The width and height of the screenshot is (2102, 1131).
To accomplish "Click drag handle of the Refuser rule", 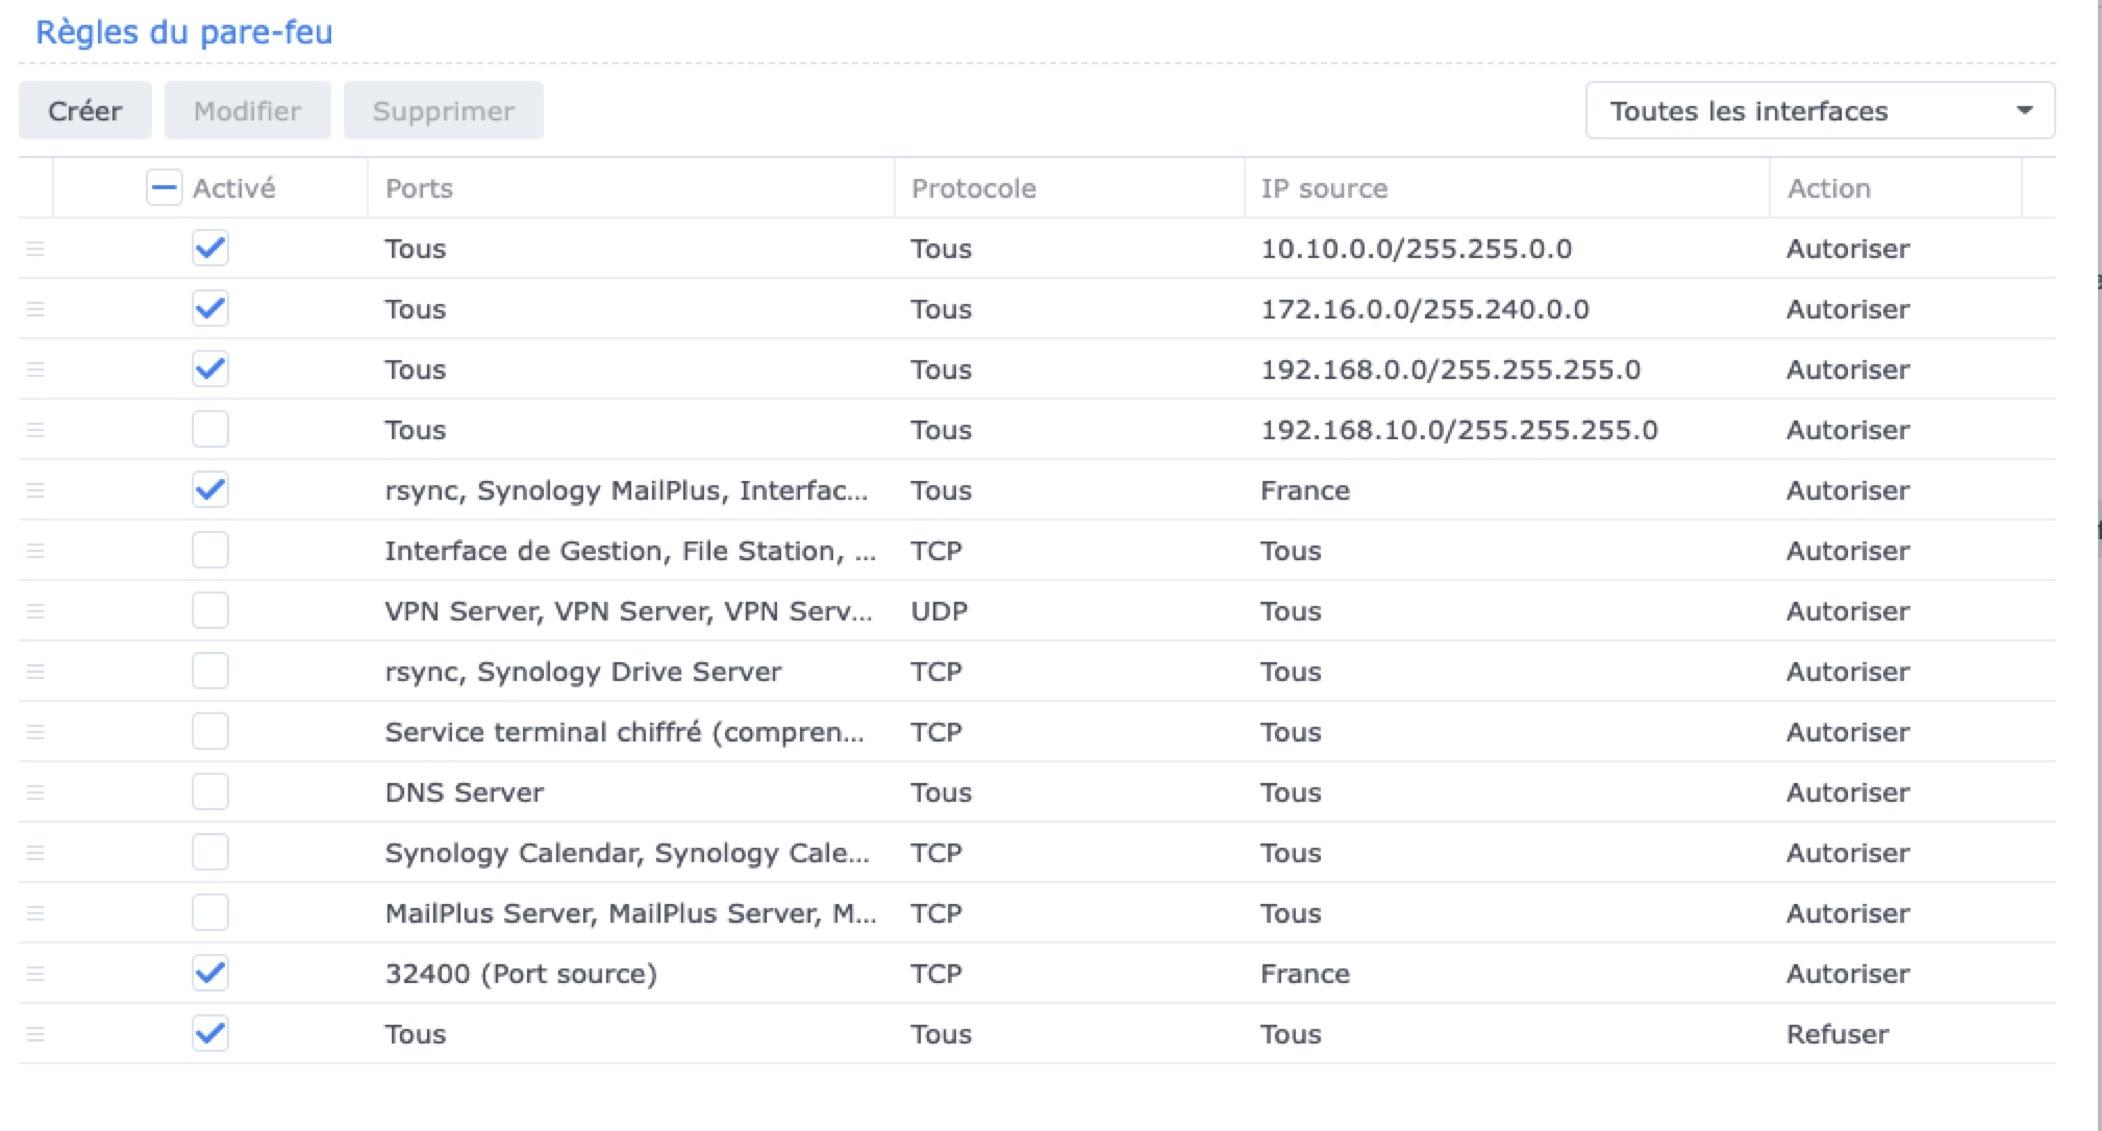I will tap(35, 1034).
